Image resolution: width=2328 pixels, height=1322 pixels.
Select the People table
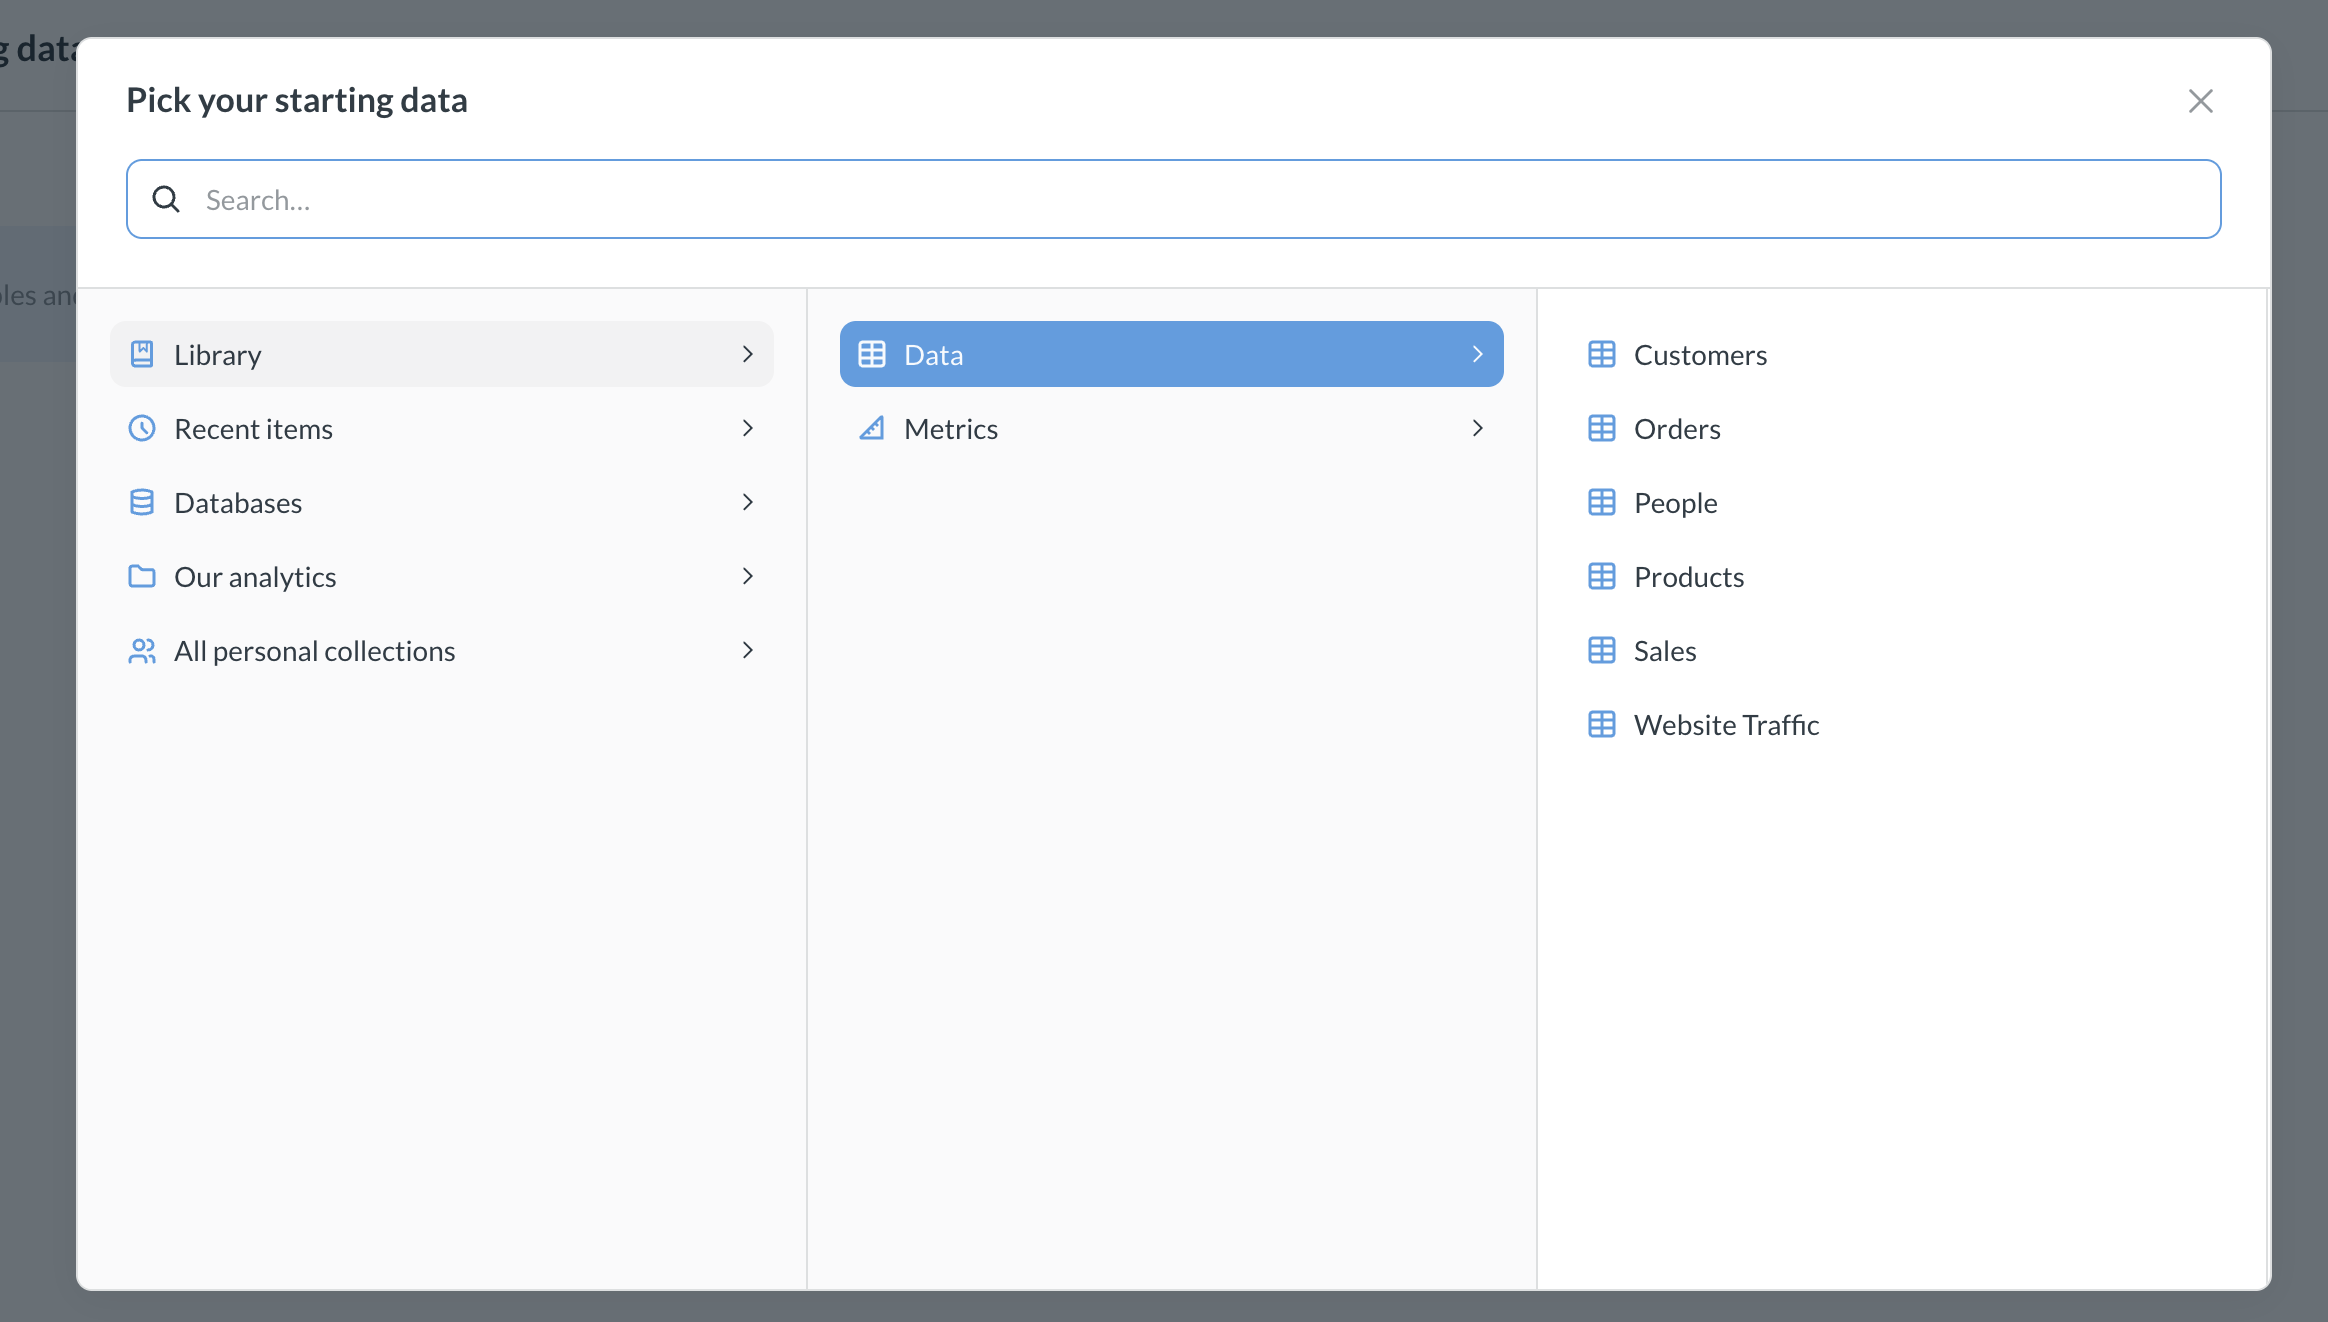pos(1675,502)
